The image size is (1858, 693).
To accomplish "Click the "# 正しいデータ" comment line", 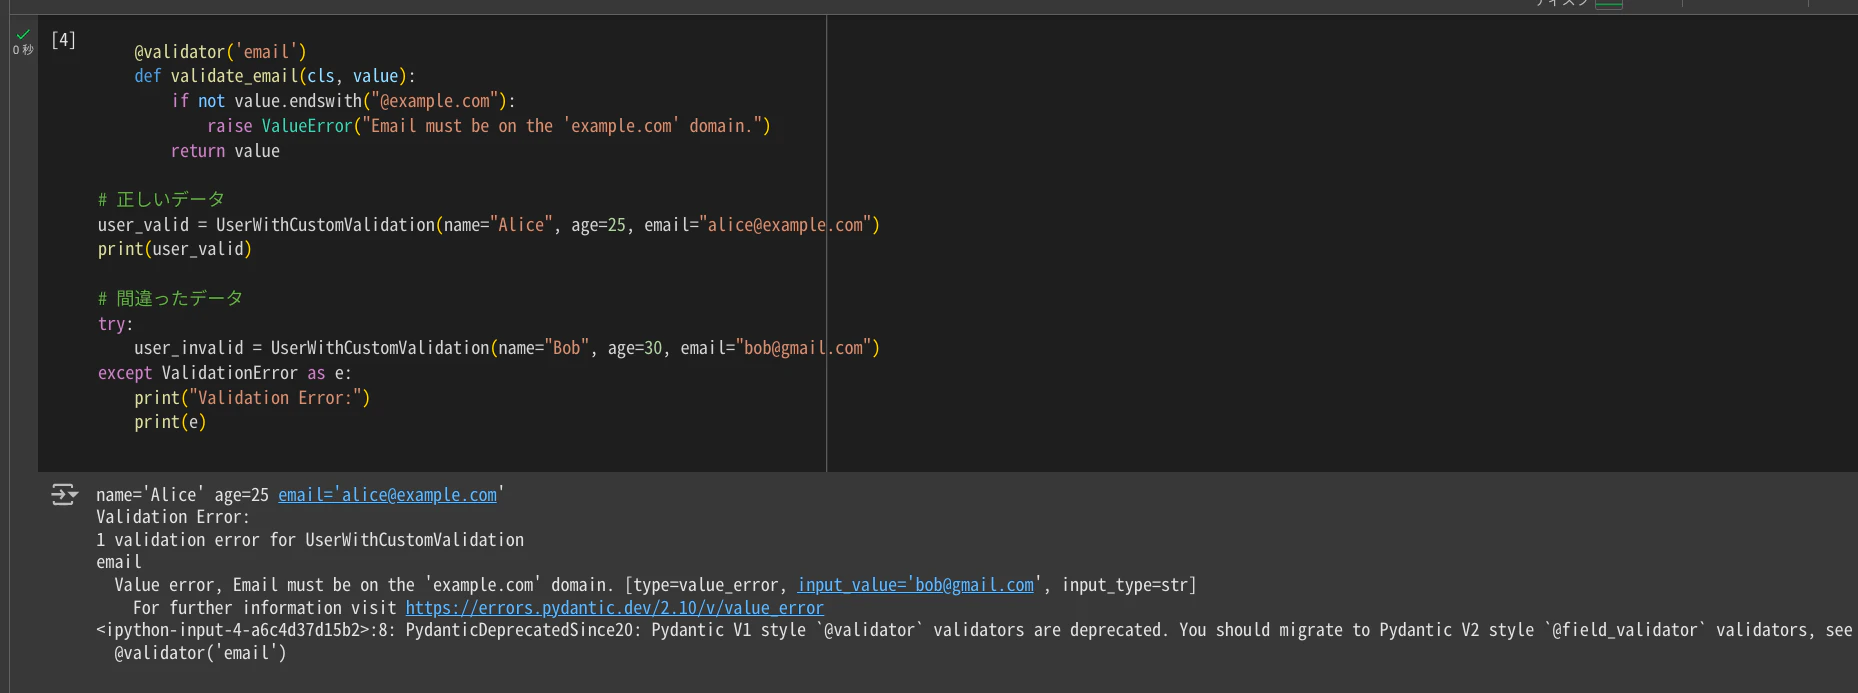I will [161, 200].
